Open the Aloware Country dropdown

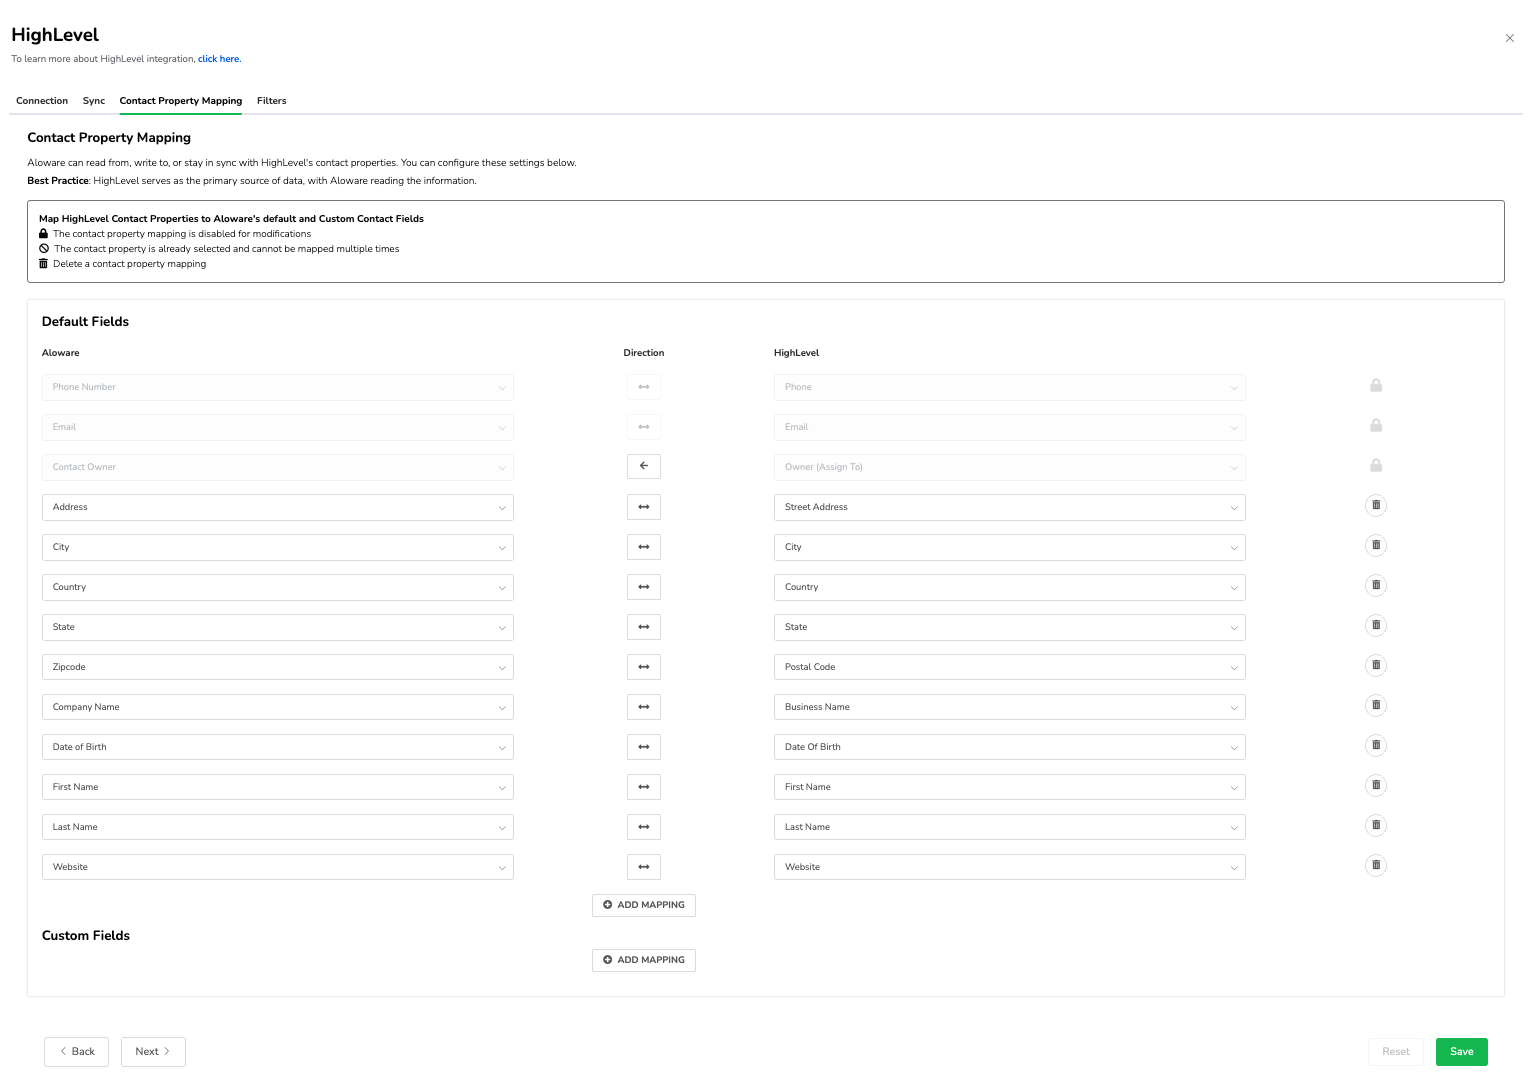pos(278,587)
